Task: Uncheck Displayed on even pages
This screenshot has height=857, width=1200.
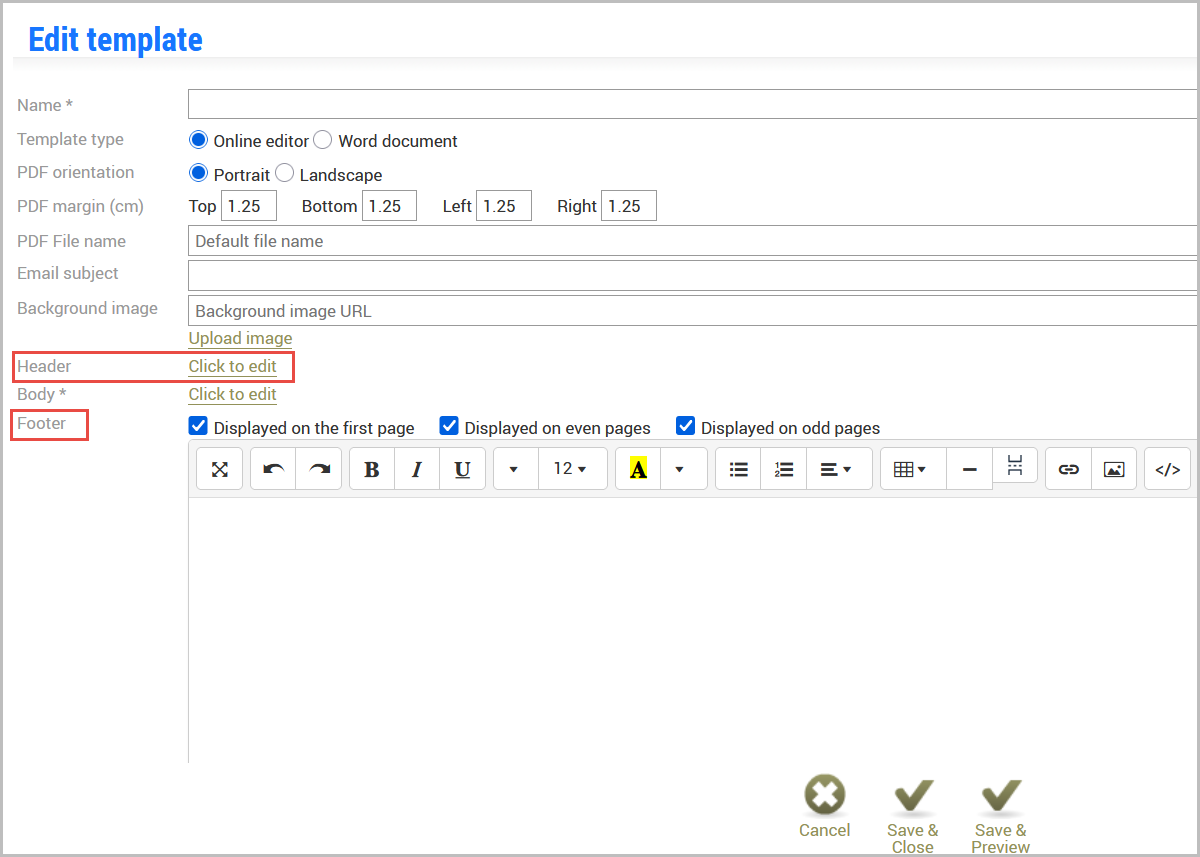Action: (449, 426)
